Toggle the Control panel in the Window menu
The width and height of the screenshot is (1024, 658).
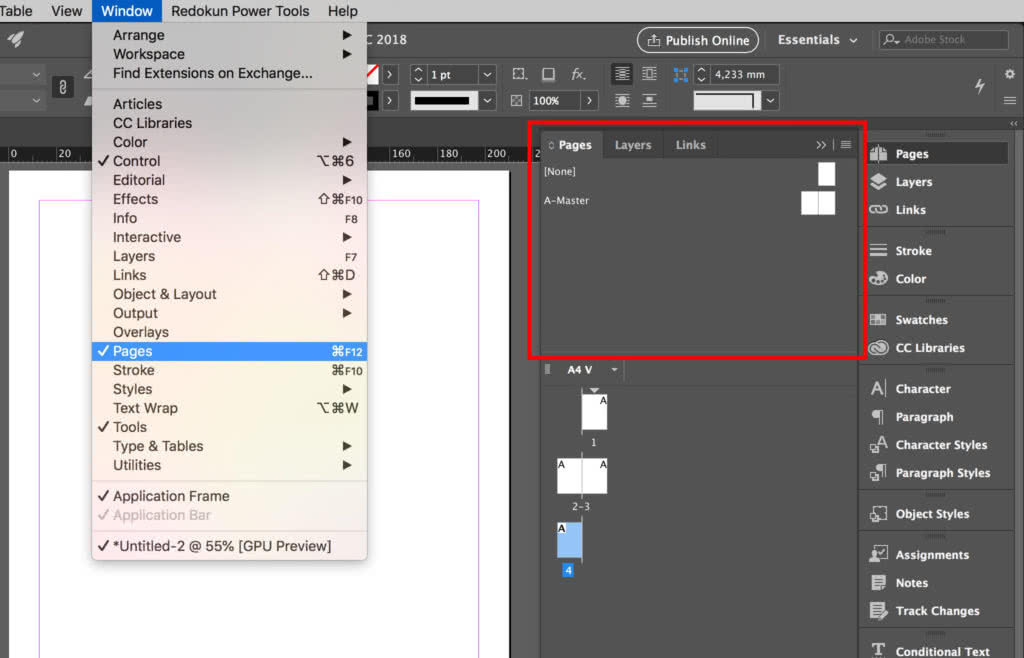click(141, 161)
